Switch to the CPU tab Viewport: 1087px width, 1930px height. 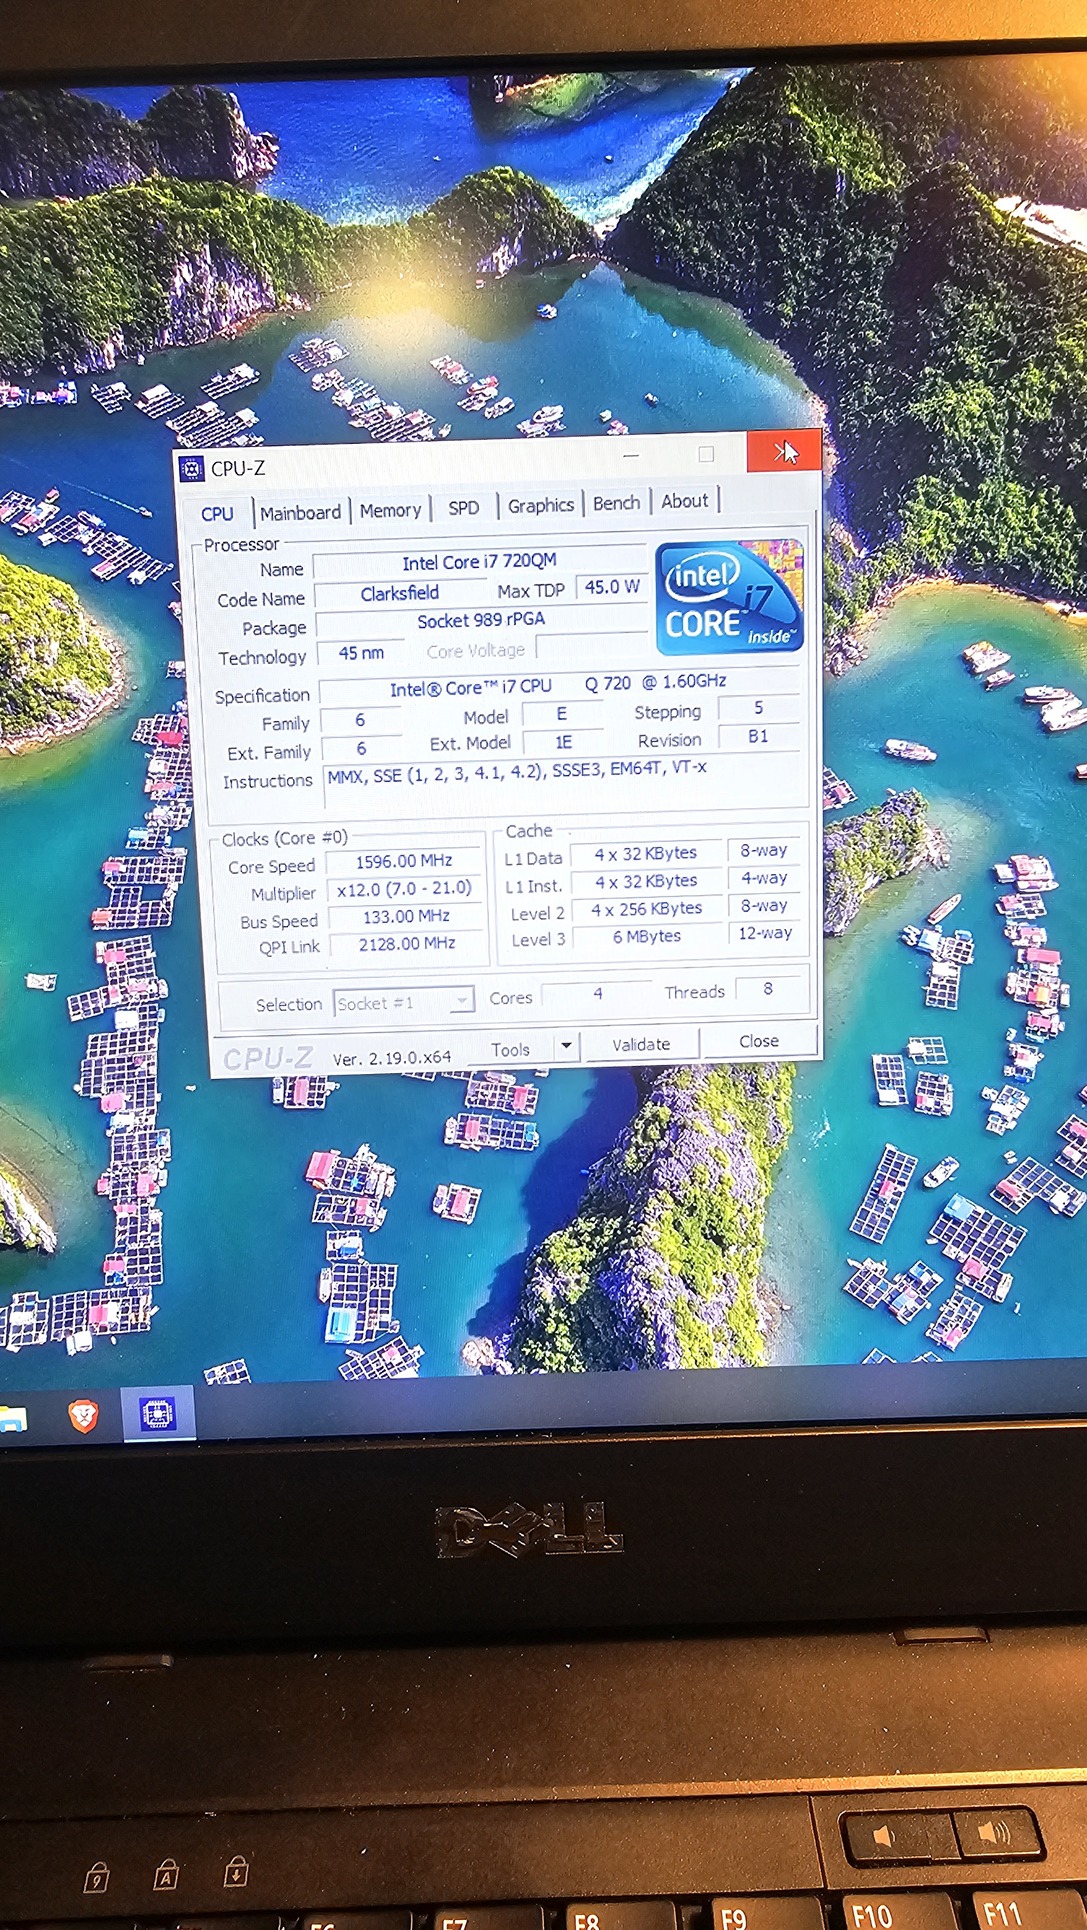pyautogui.click(x=217, y=514)
